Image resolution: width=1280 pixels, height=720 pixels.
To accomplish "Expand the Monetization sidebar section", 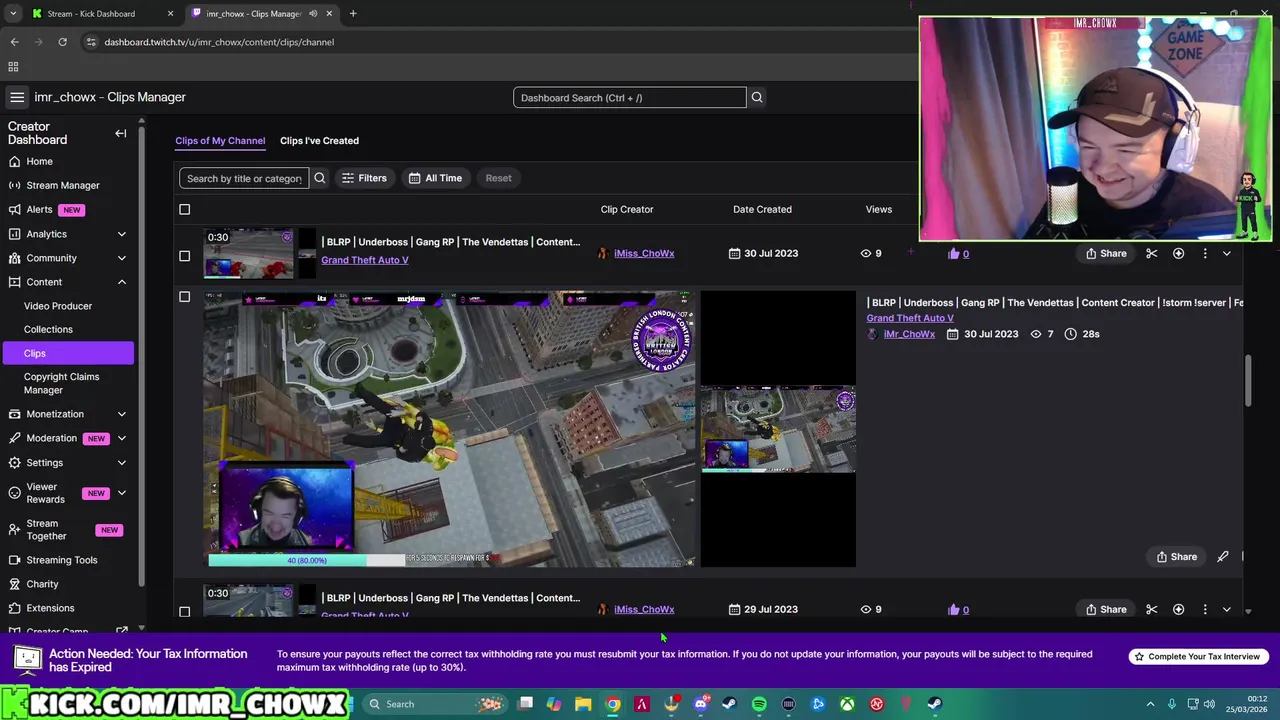I will (x=121, y=414).
